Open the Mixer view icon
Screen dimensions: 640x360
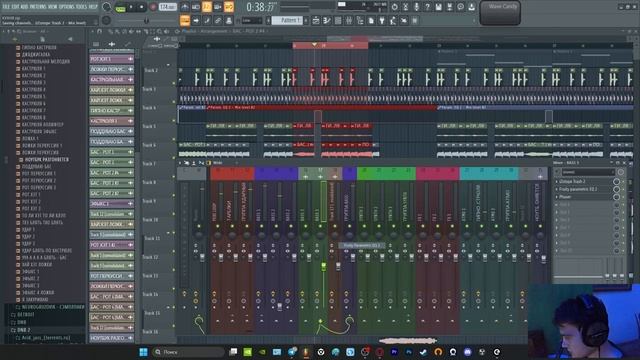349,20
